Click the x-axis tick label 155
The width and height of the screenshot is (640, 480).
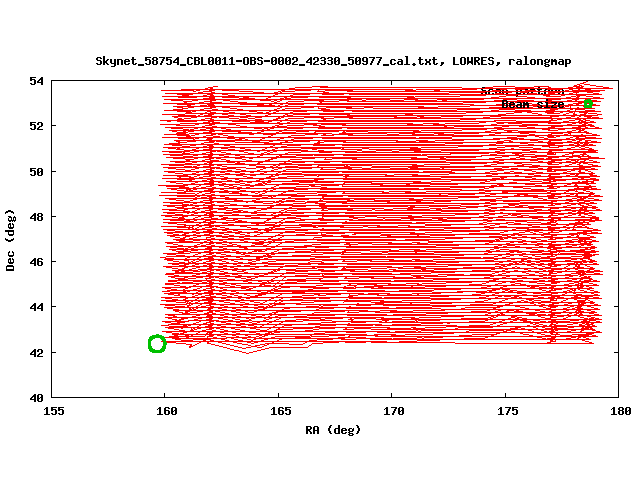(x=53, y=411)
